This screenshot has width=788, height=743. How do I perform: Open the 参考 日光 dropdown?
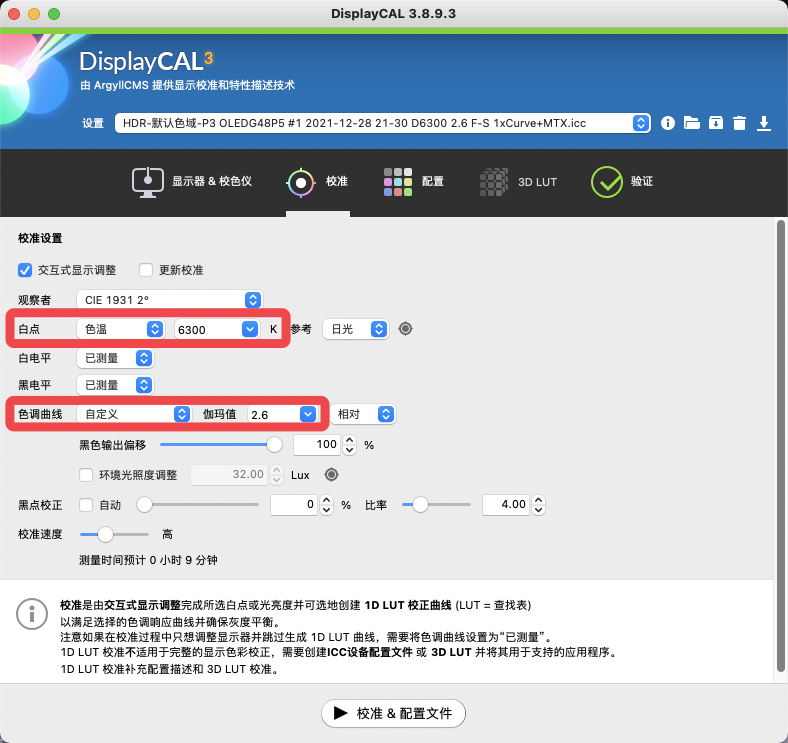[356, 329]
